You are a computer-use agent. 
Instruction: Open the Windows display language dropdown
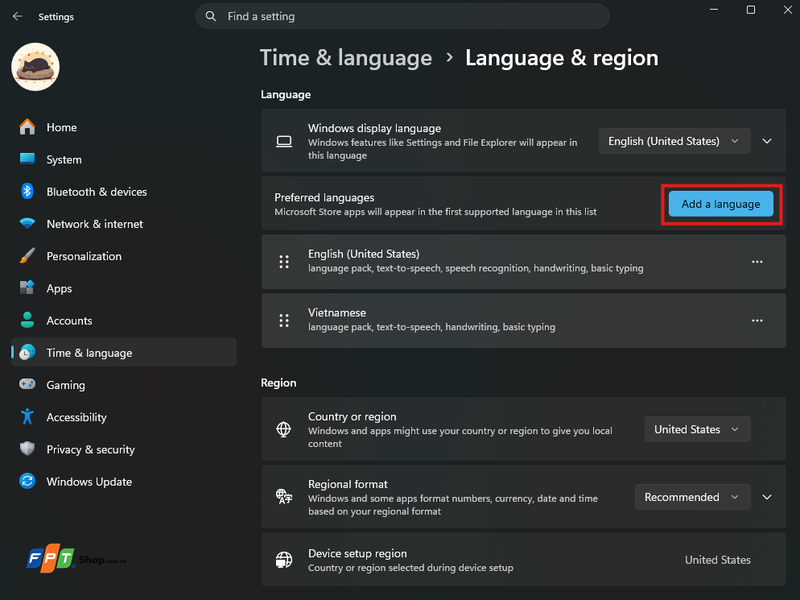(x=674, y=141)
